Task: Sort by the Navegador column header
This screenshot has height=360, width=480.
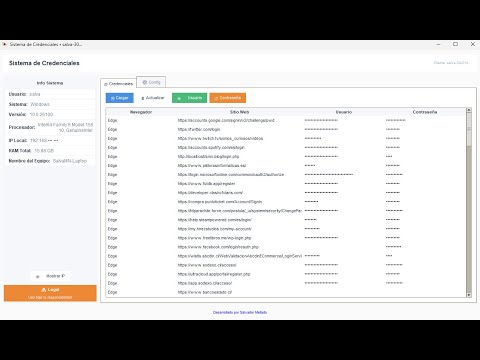Action: (x=141, y=112)
